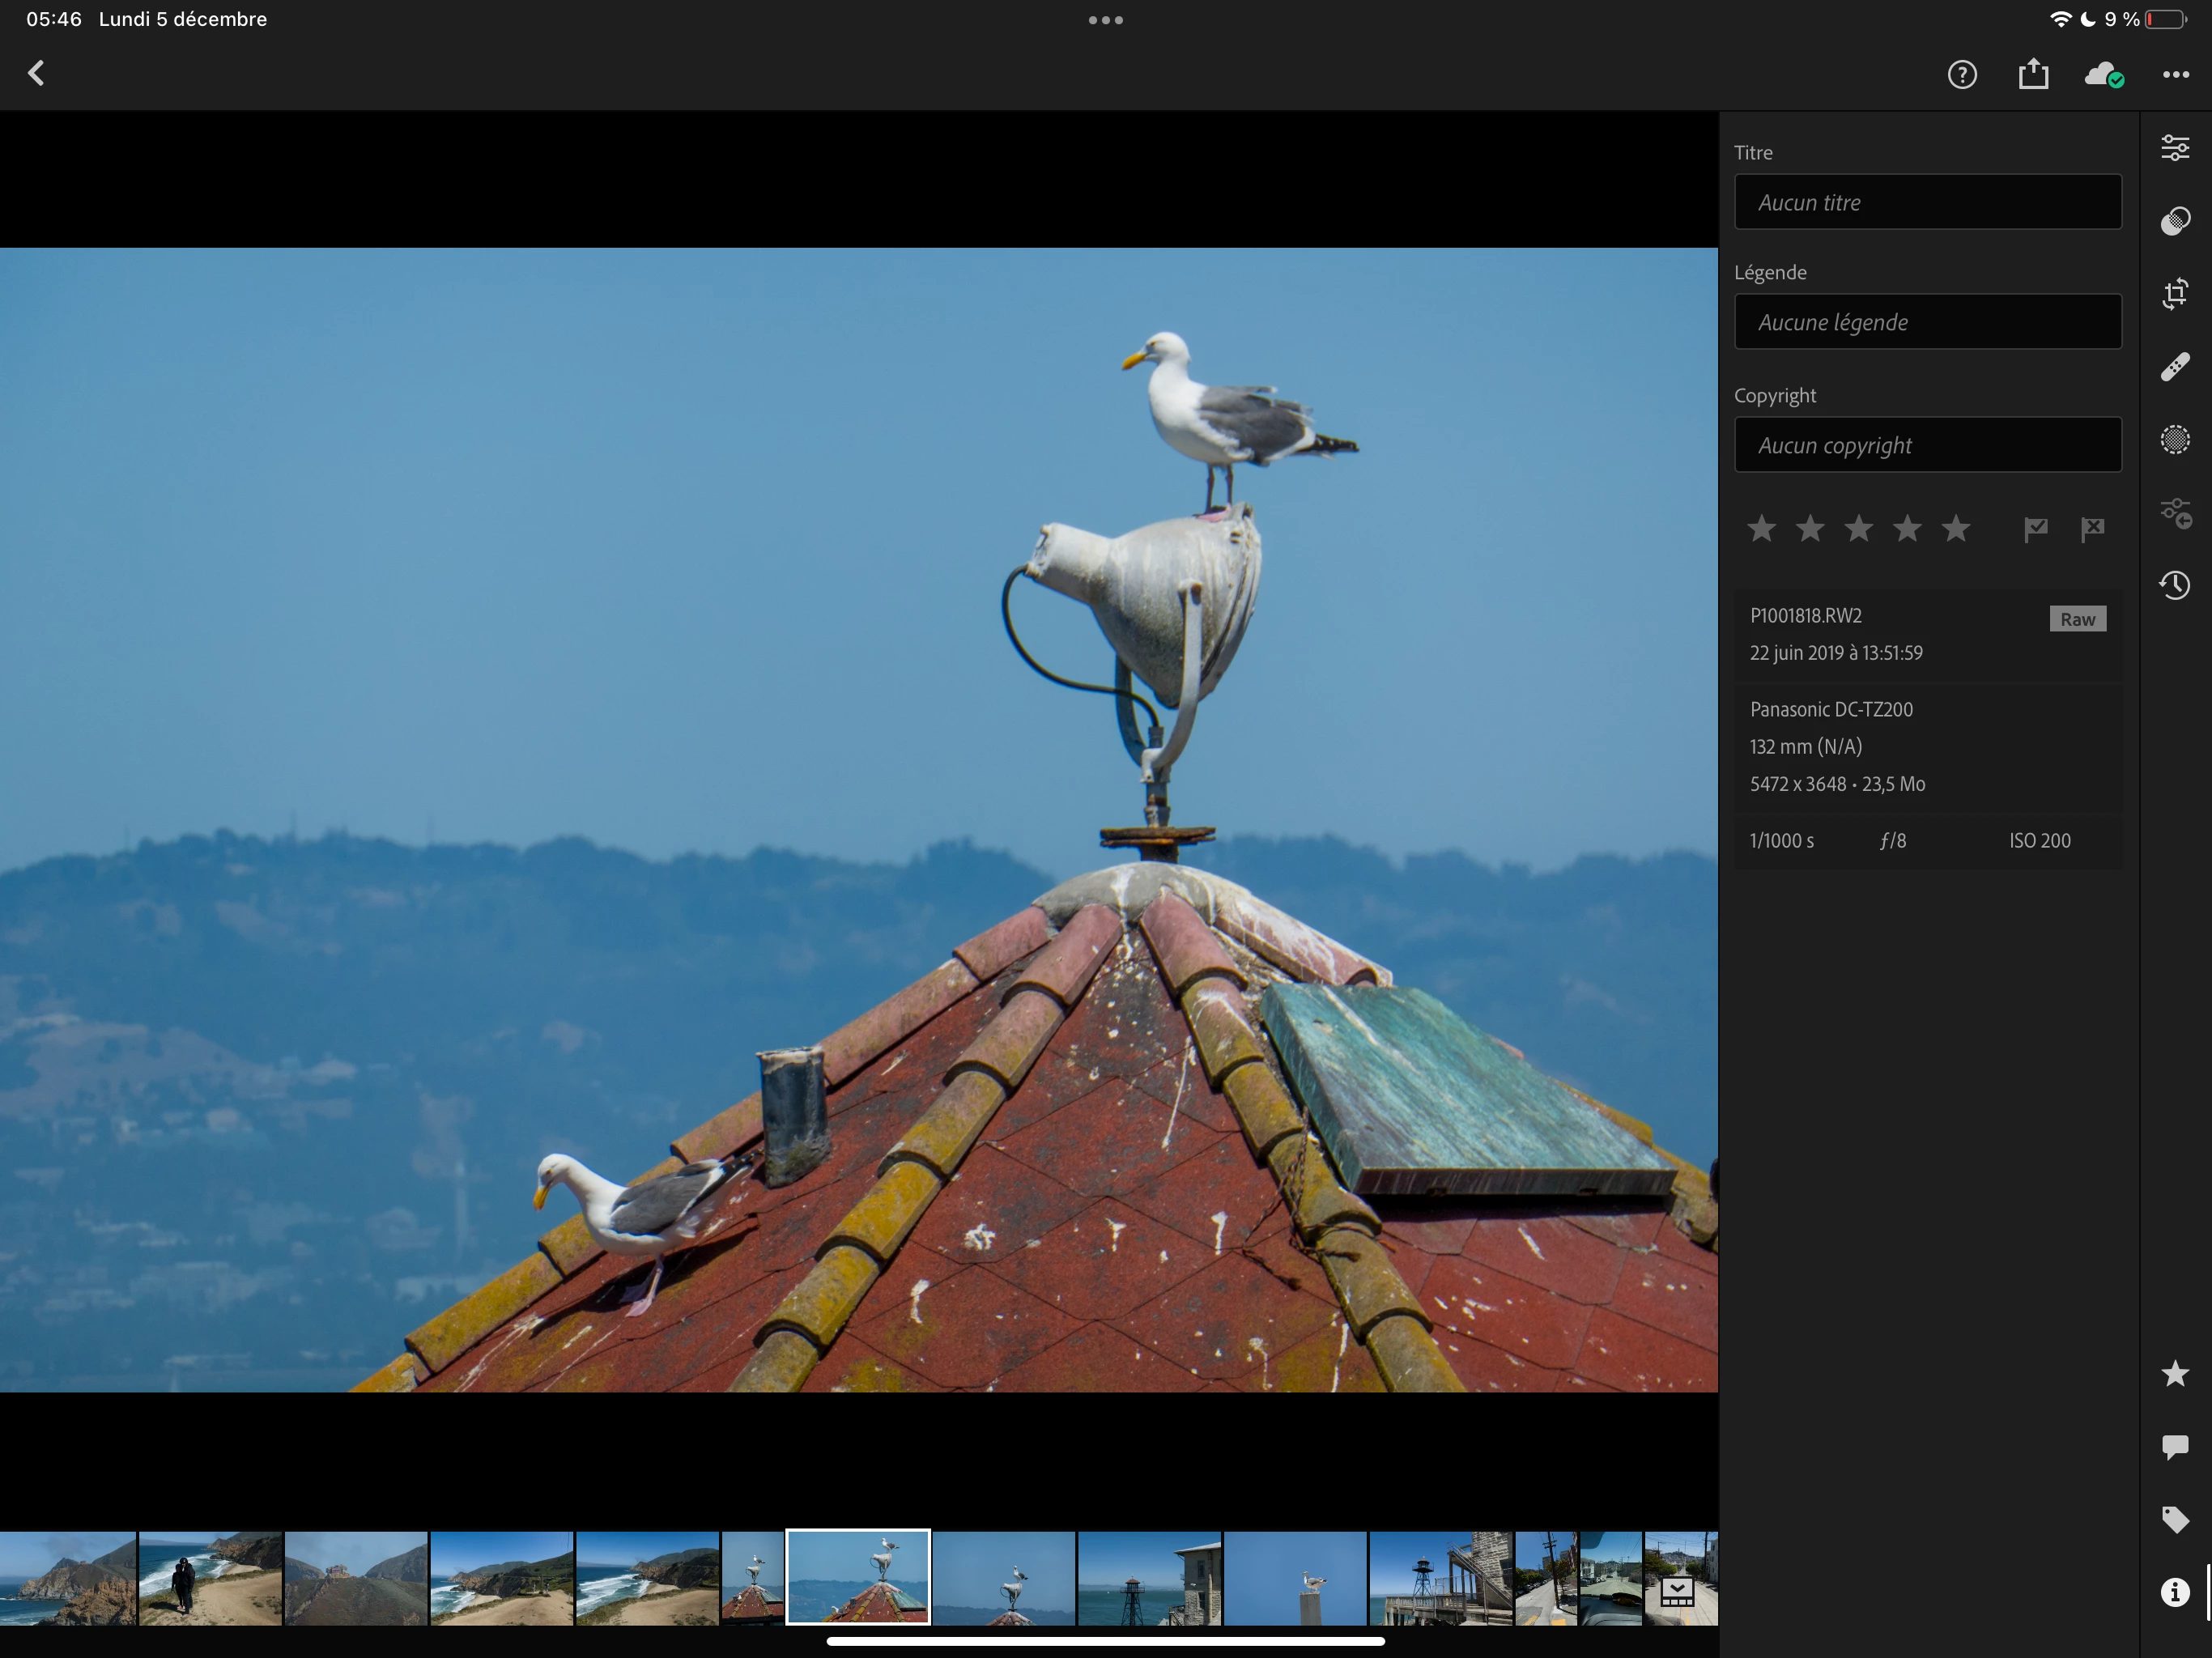
Task: Open the Presets overlapping circles icon
Action: pyautogui.click(x=2174, y=221)
